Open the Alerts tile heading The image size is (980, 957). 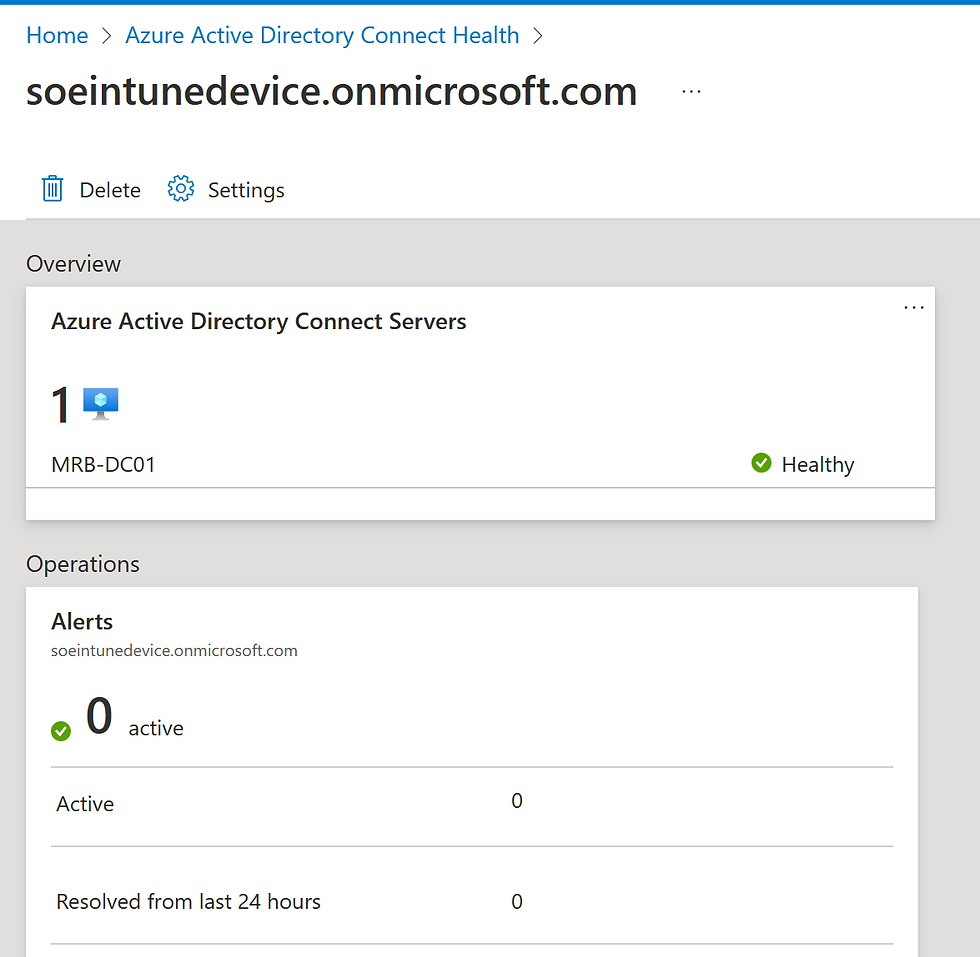tap(82, 621)
